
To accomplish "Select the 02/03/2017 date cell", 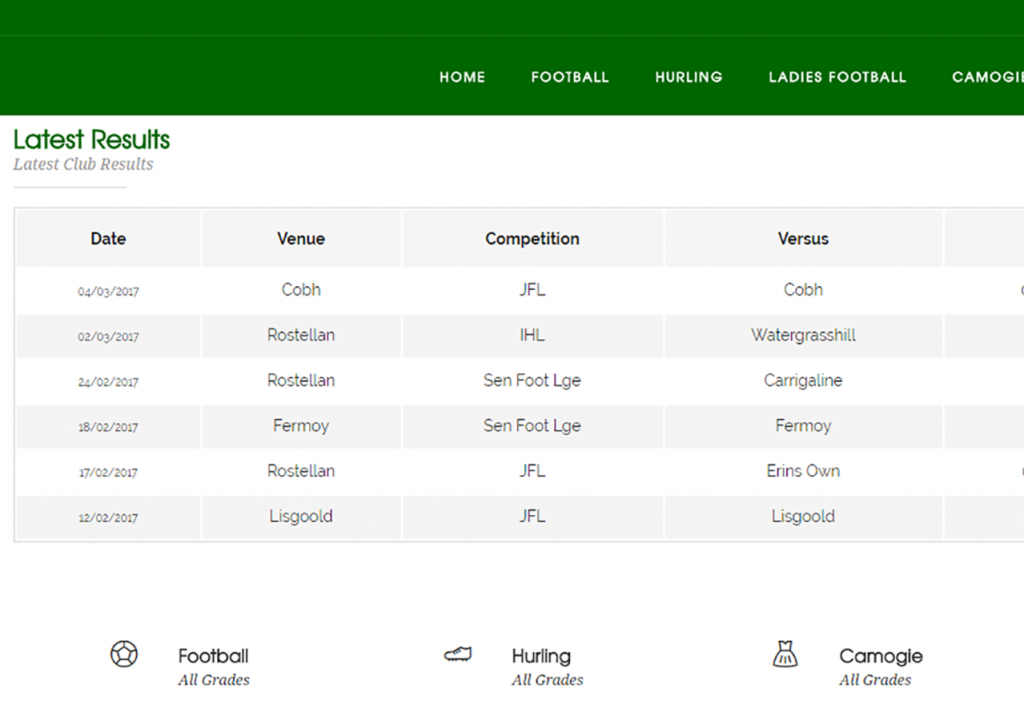I will (x=108, y=336).
